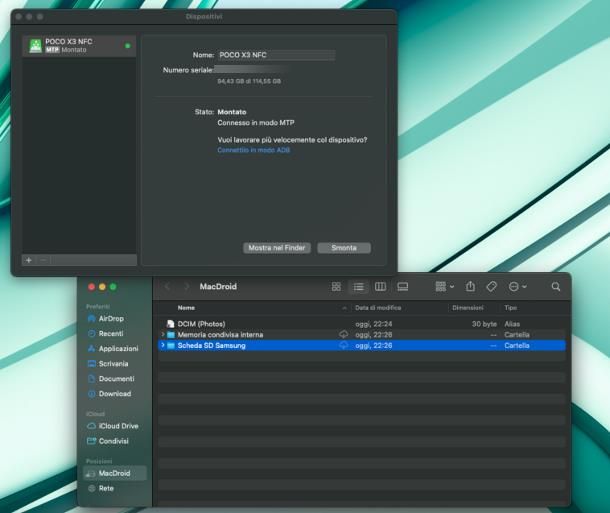Click cloud download icon for Memoria condivisa interna

[344, 334]
